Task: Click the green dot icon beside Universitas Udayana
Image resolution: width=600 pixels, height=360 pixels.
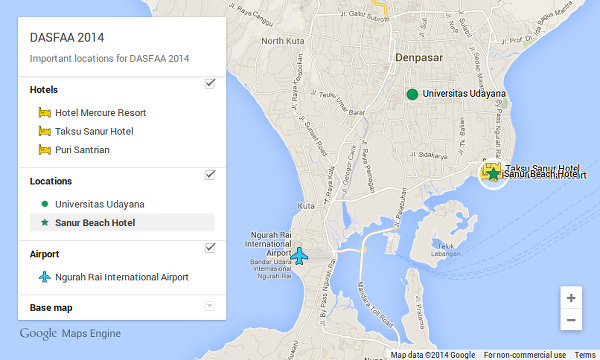Action: pyautogui.click(x=45, y=204)
